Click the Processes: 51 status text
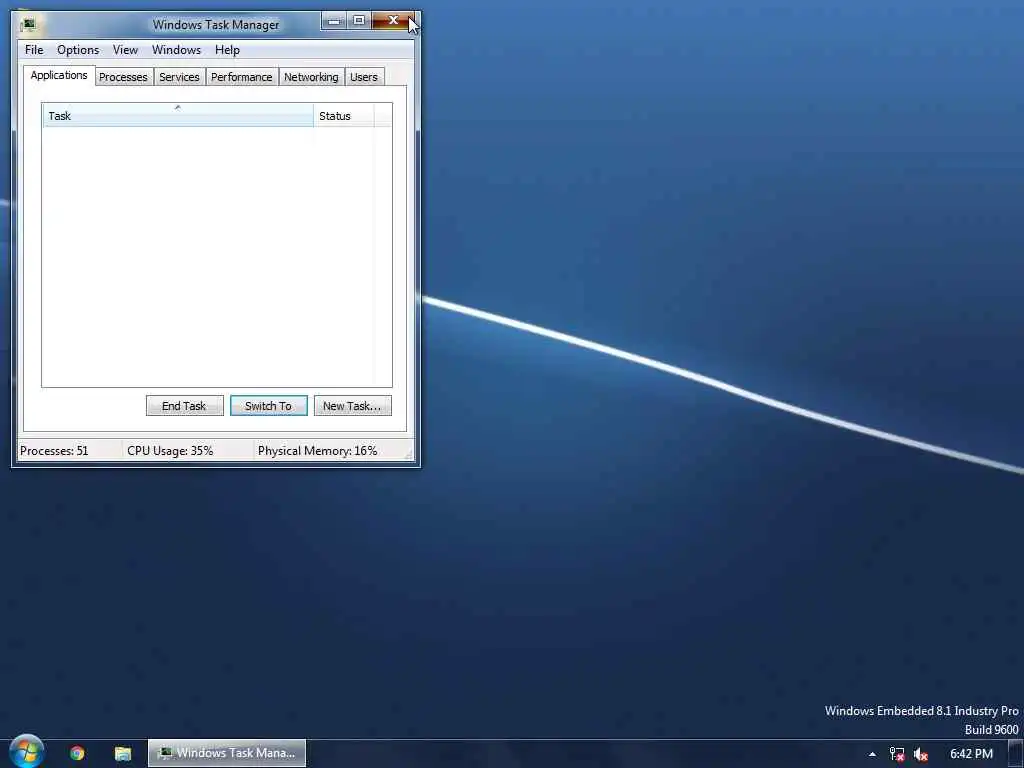Screen dimensions: 1024x768 (54, 451)
